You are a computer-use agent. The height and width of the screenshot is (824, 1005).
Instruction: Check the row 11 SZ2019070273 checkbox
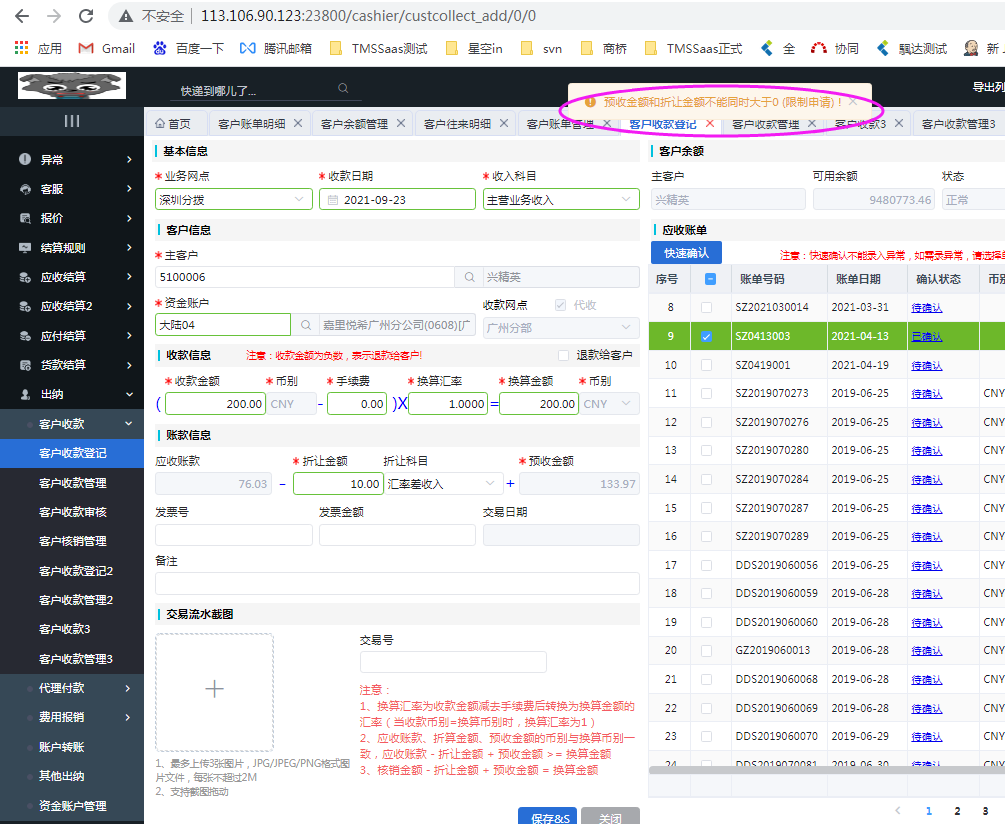click(x=706, y=393)
